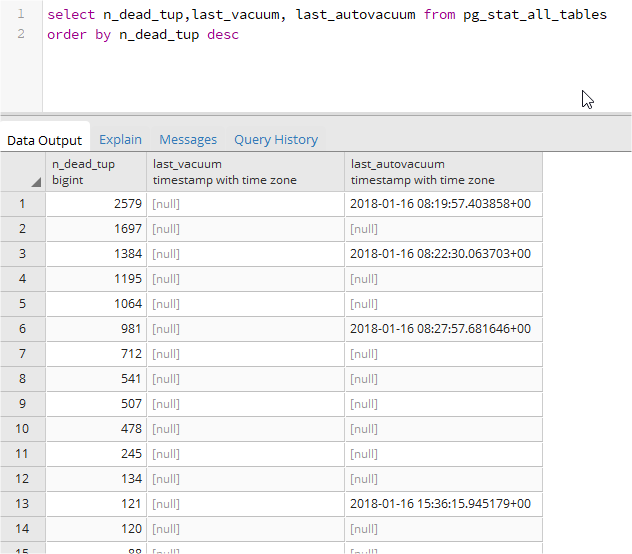
Task: Click the cell with value 981
Action: click(96, 329)
